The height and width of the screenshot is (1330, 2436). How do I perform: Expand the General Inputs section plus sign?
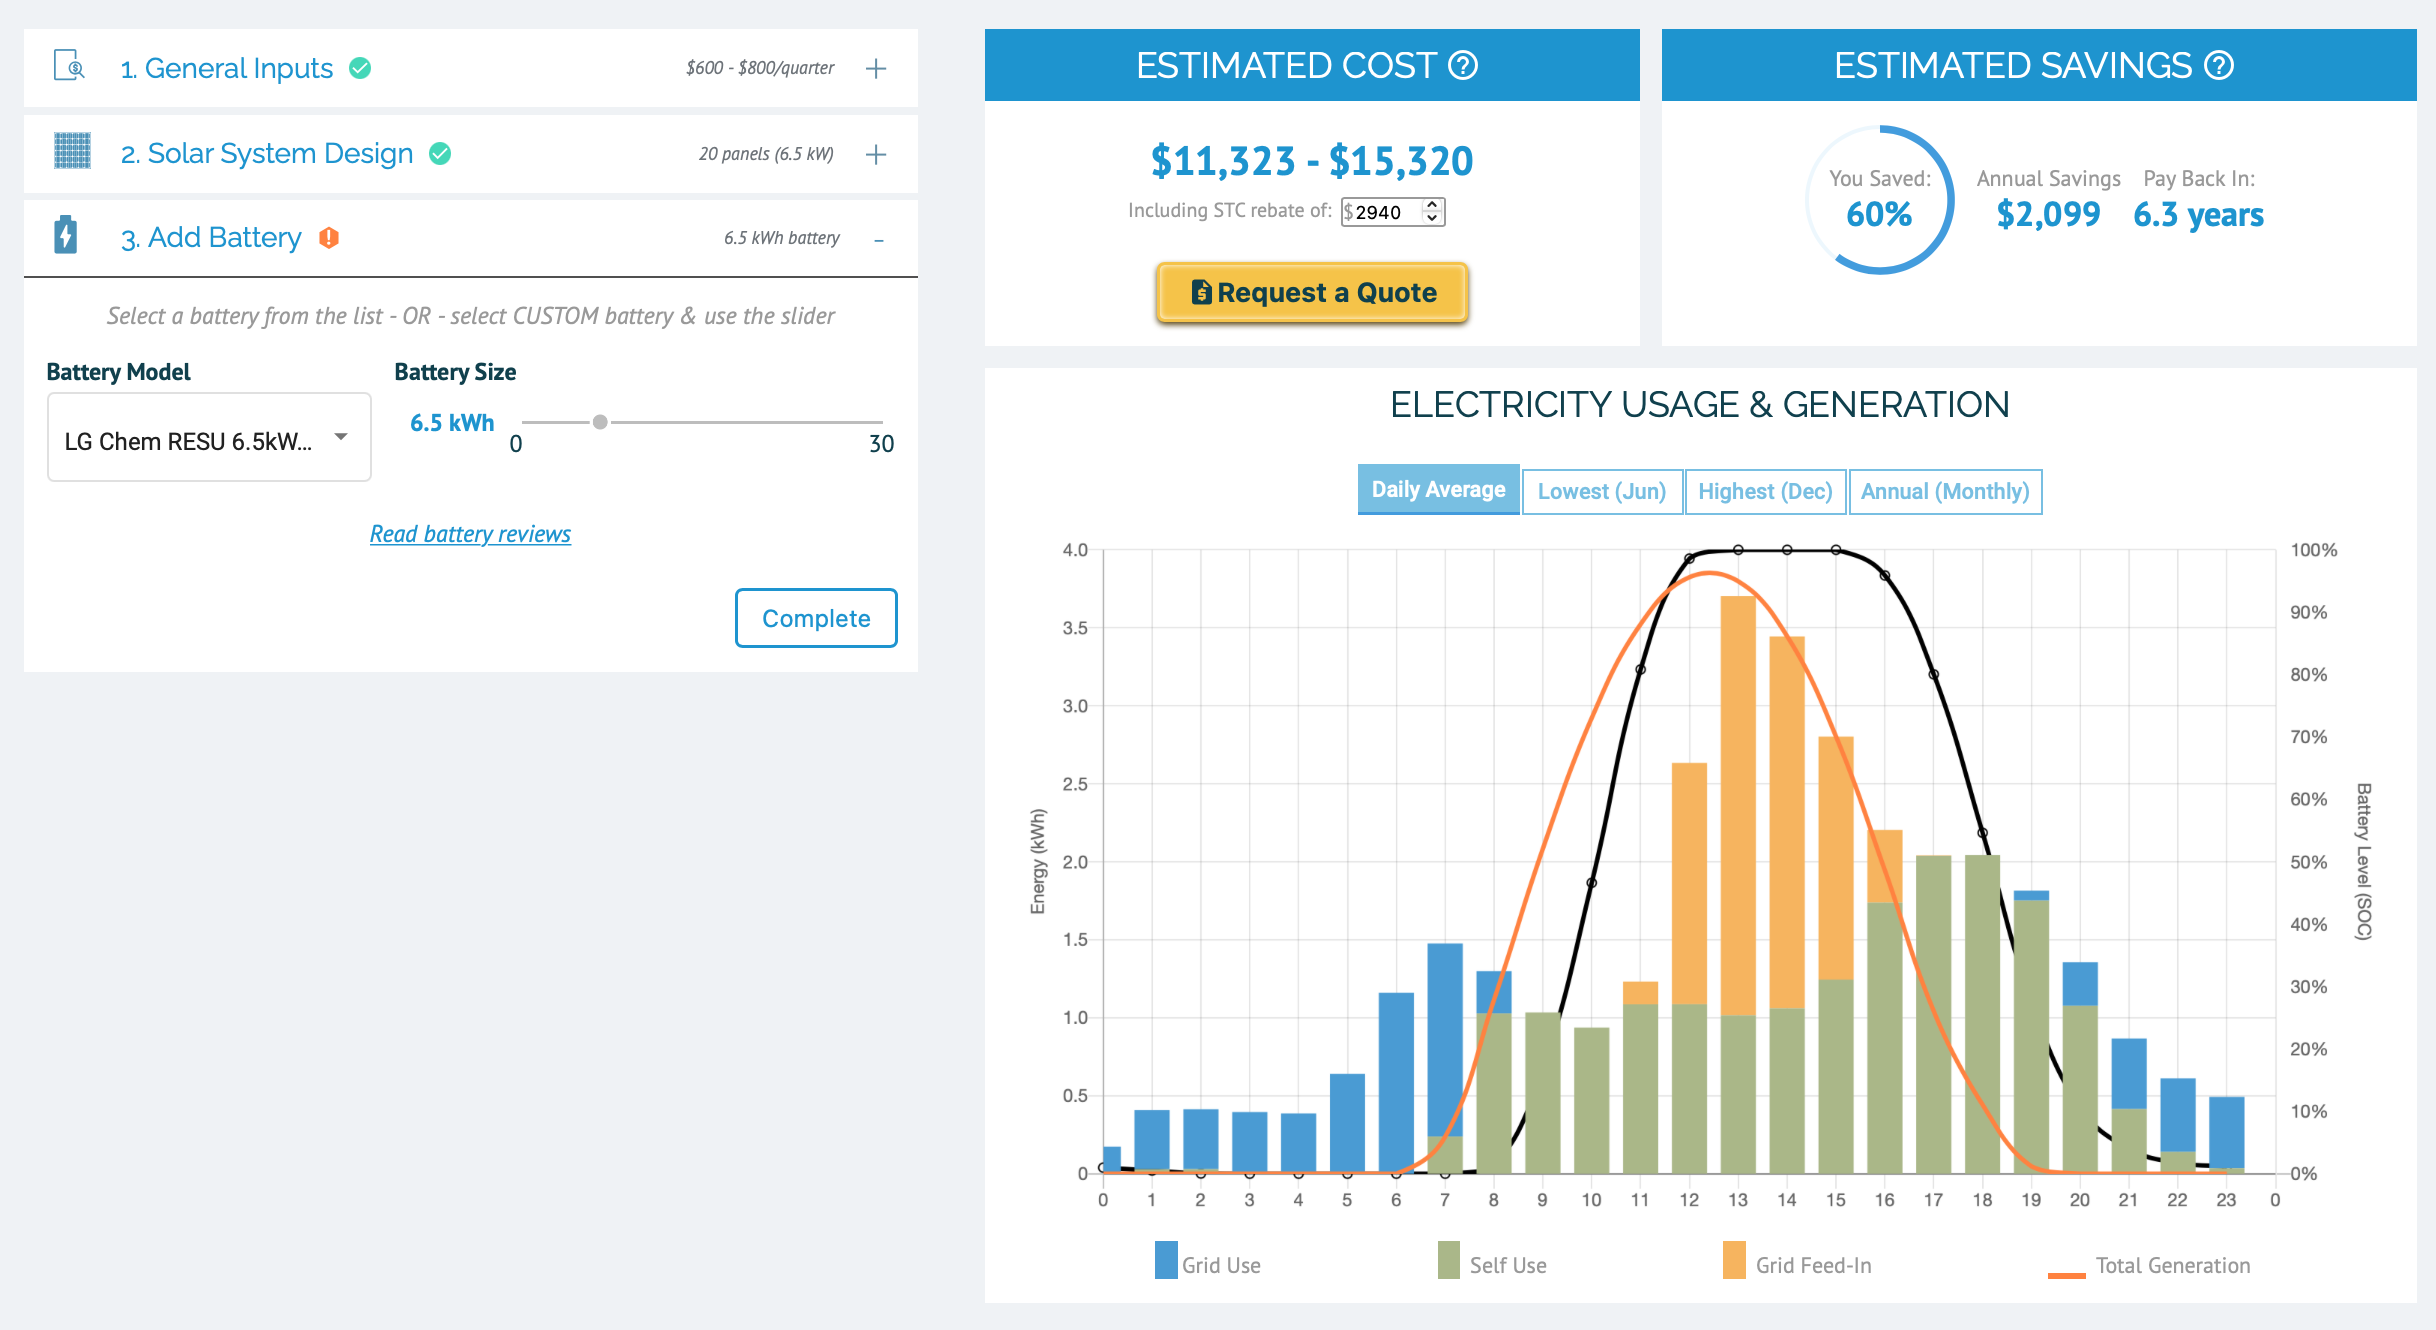876,68
